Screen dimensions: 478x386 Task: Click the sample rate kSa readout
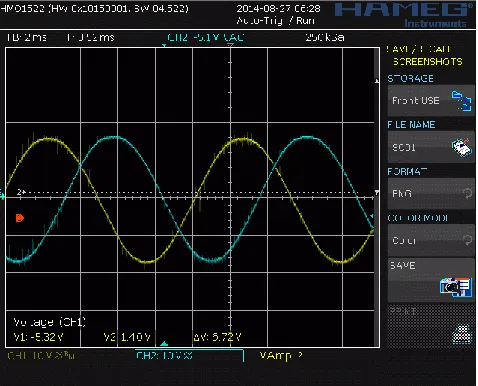click(x=325, y=37)
